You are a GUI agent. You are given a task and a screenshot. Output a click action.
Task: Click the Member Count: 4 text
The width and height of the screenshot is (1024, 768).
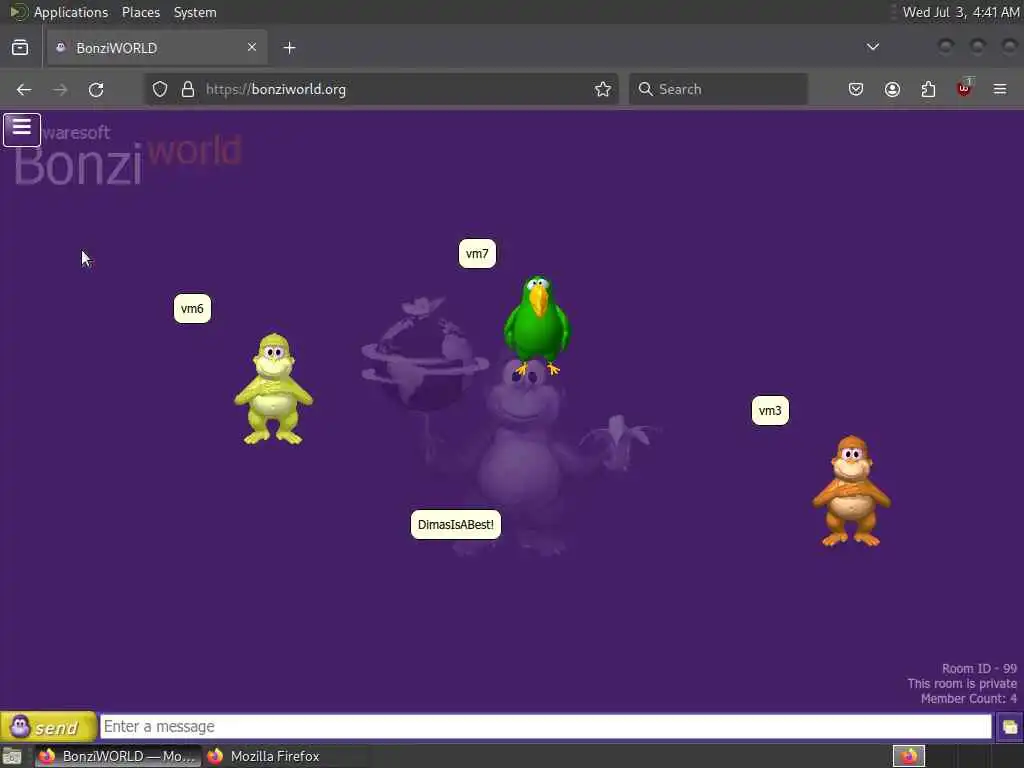pyautogui.click(x=968, y=699)
